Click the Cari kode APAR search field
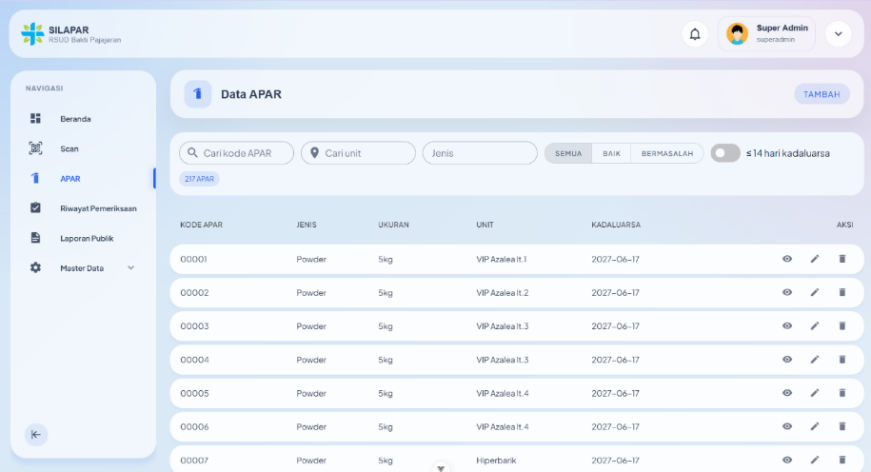Screen dimensions: 871x472 tap(237, 153)
